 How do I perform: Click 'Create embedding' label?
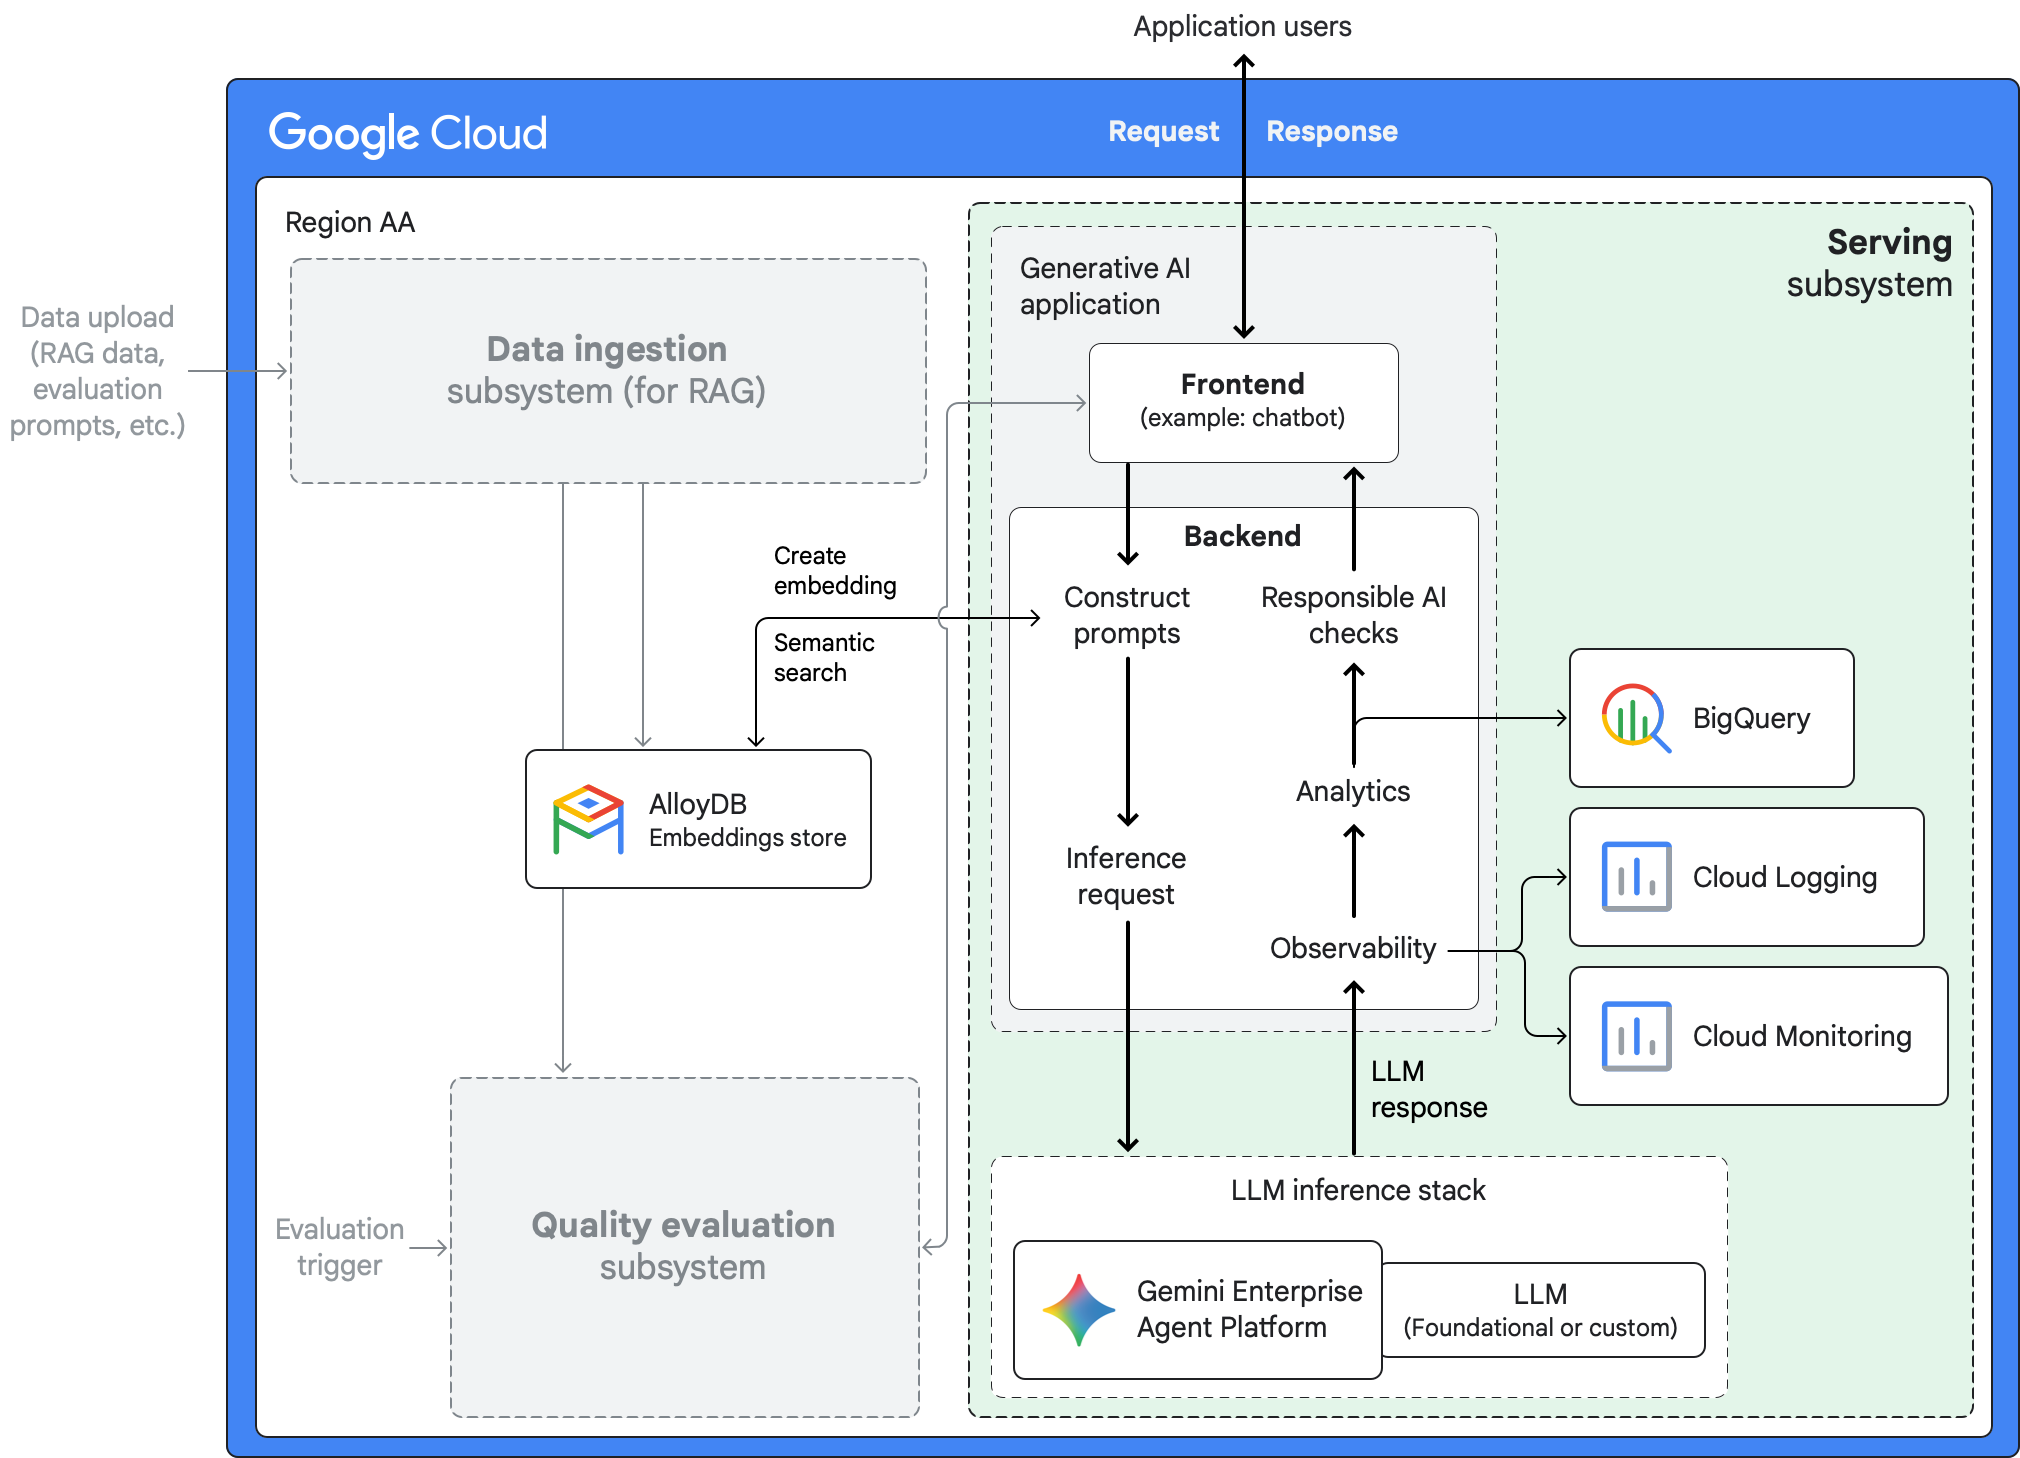tap(835, 570)
